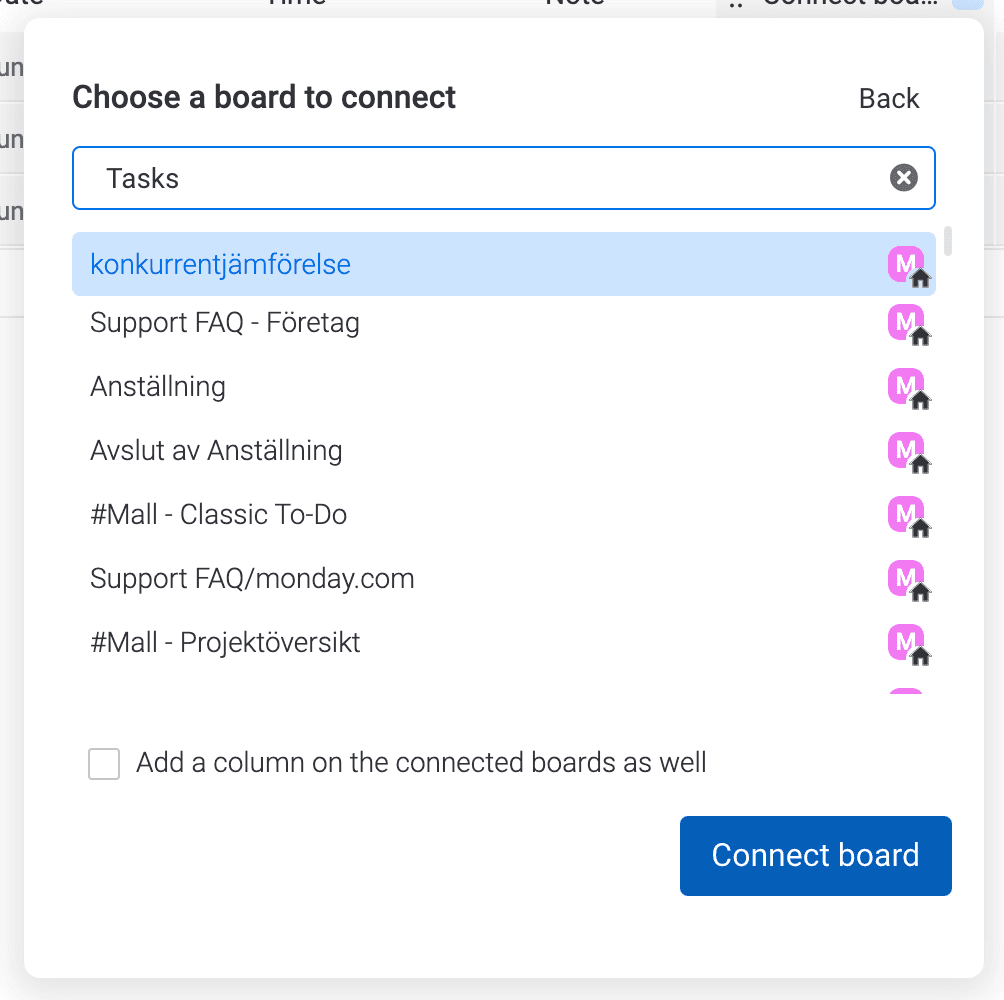Click workspace icon beside #Mall - Classic To-Do

pos(909,517)
